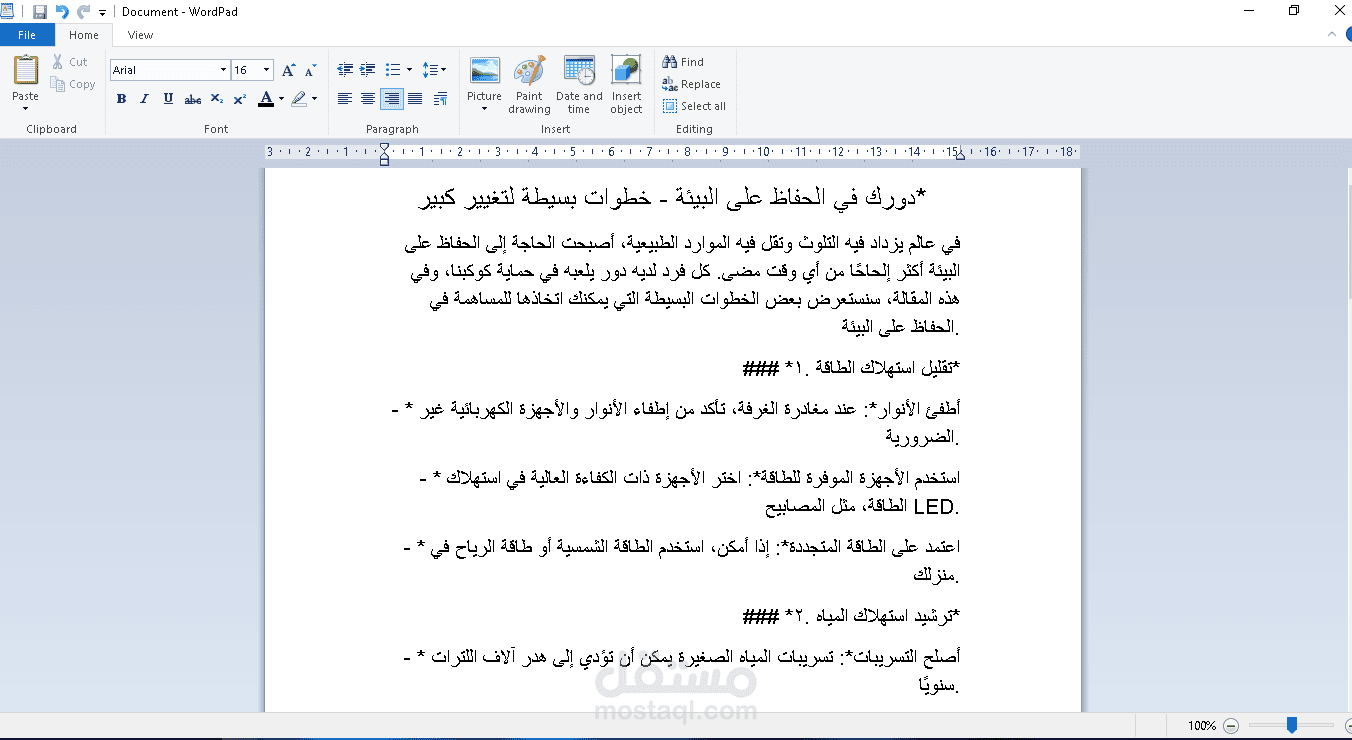
Task: Click Insert object
Action: click(x=626, y=85)
